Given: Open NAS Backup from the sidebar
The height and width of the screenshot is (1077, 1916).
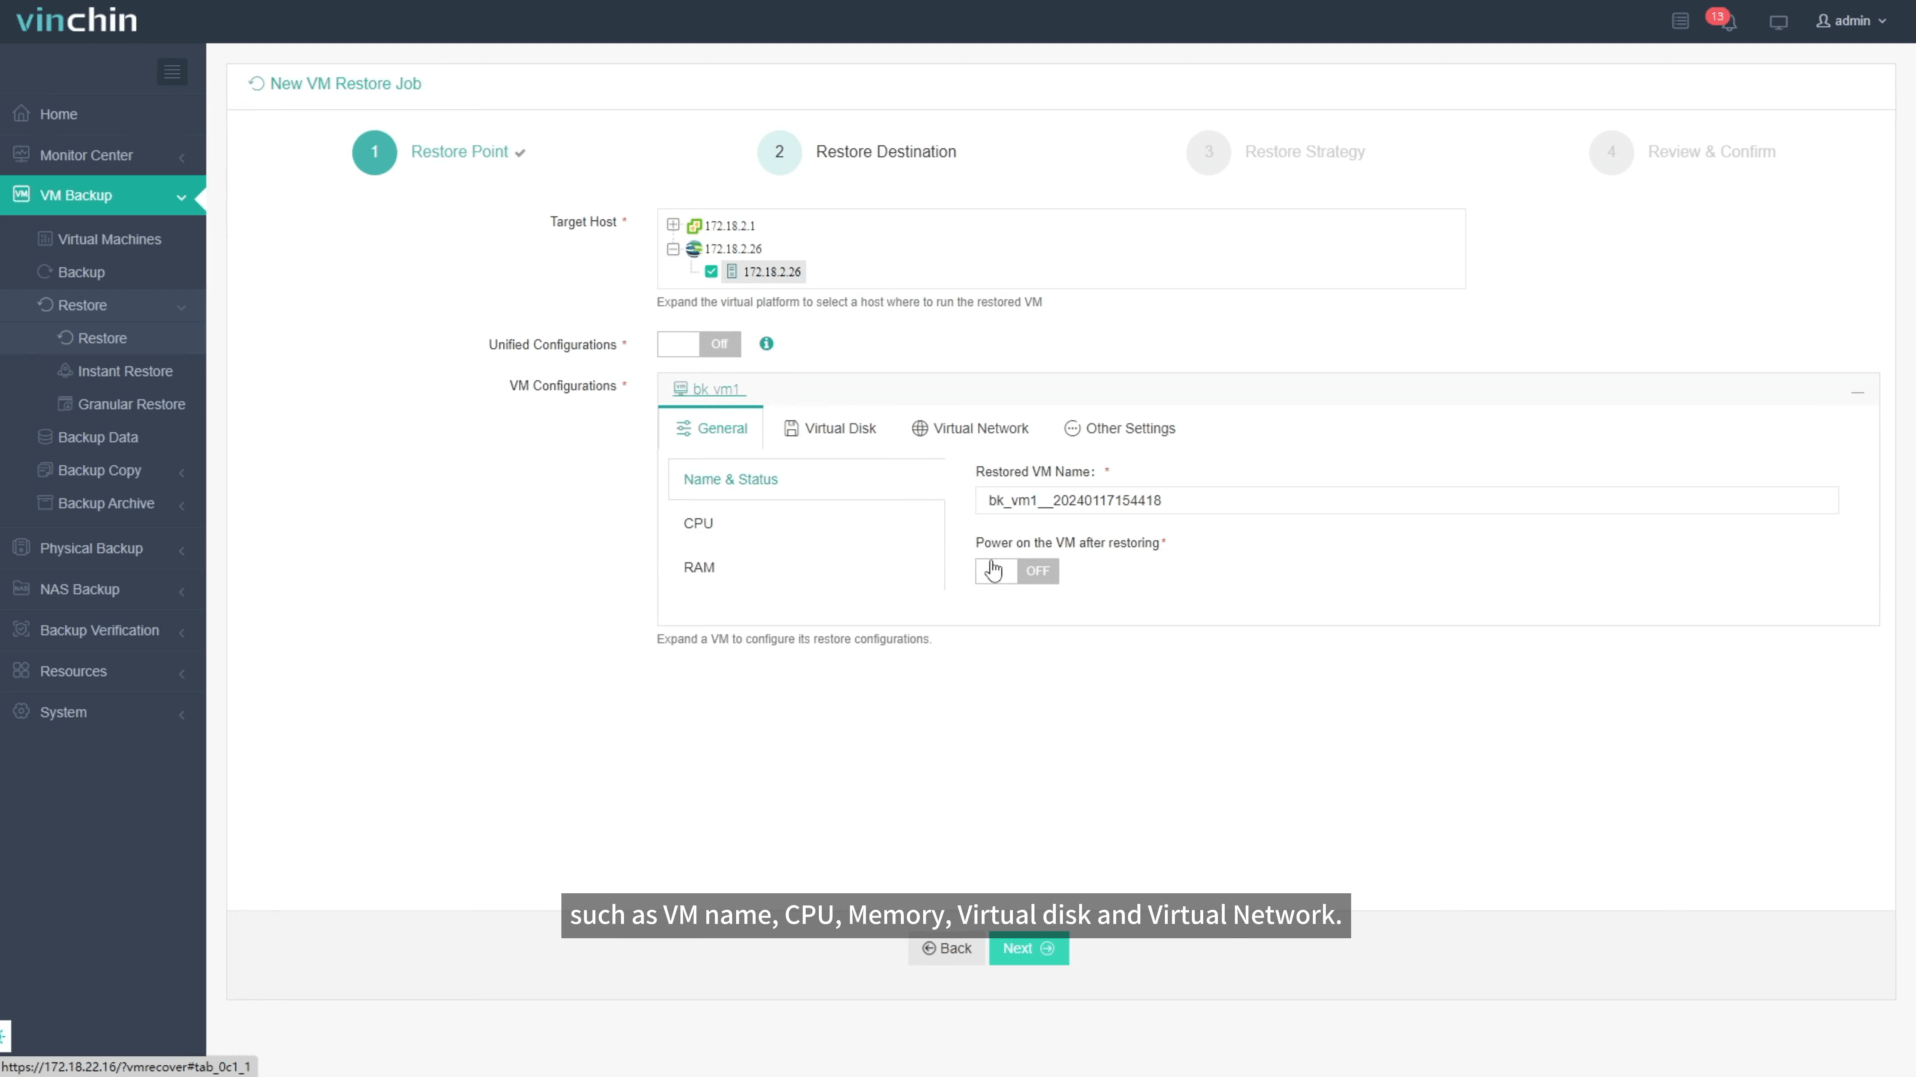Looking at the screenshot, I should 20,589.
